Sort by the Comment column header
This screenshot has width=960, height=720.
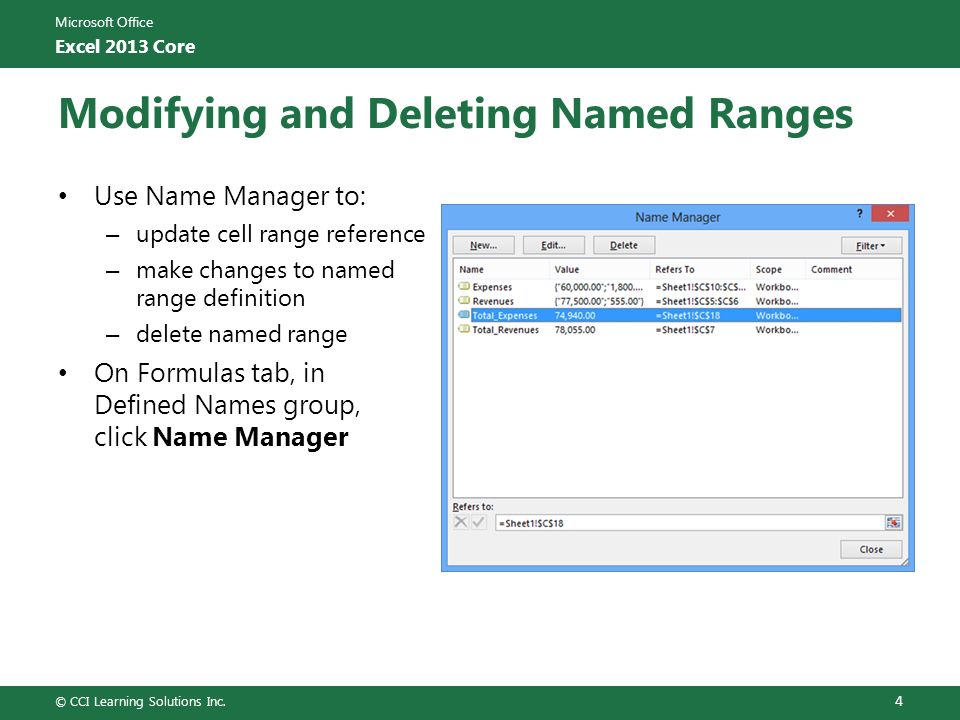click(853, 269)
